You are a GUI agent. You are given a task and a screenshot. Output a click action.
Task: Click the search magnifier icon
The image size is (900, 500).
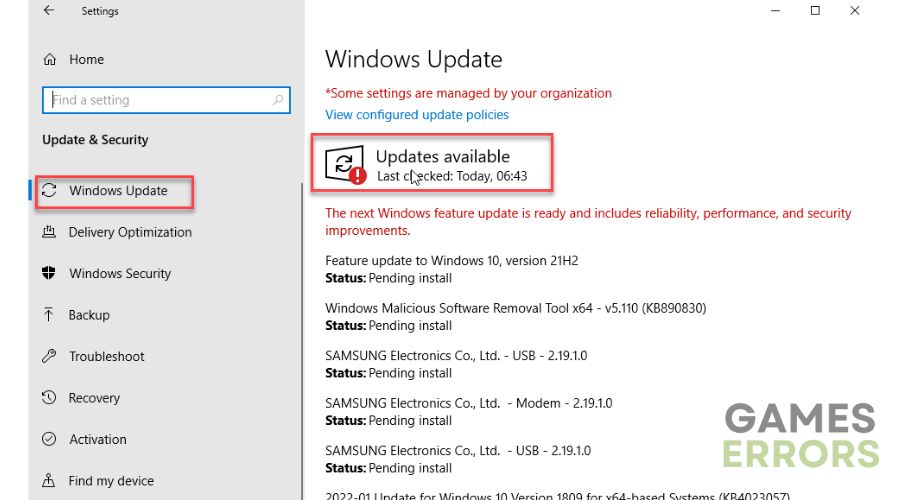point(278,100)
